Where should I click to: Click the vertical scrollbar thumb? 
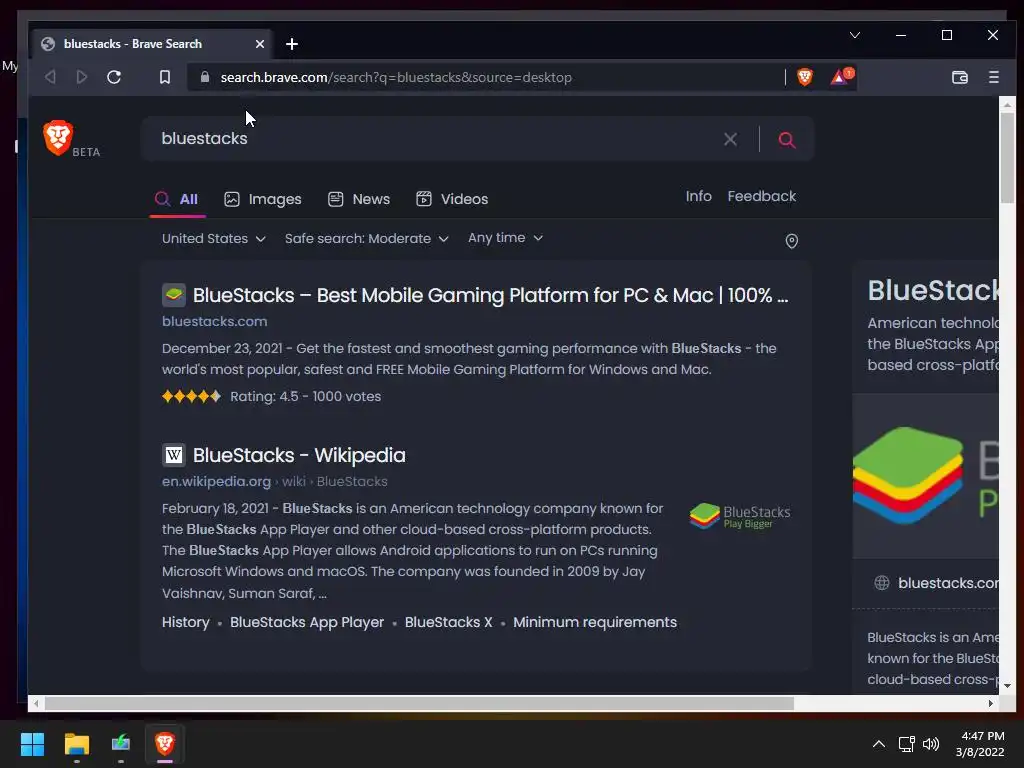tap(1006, 158)
